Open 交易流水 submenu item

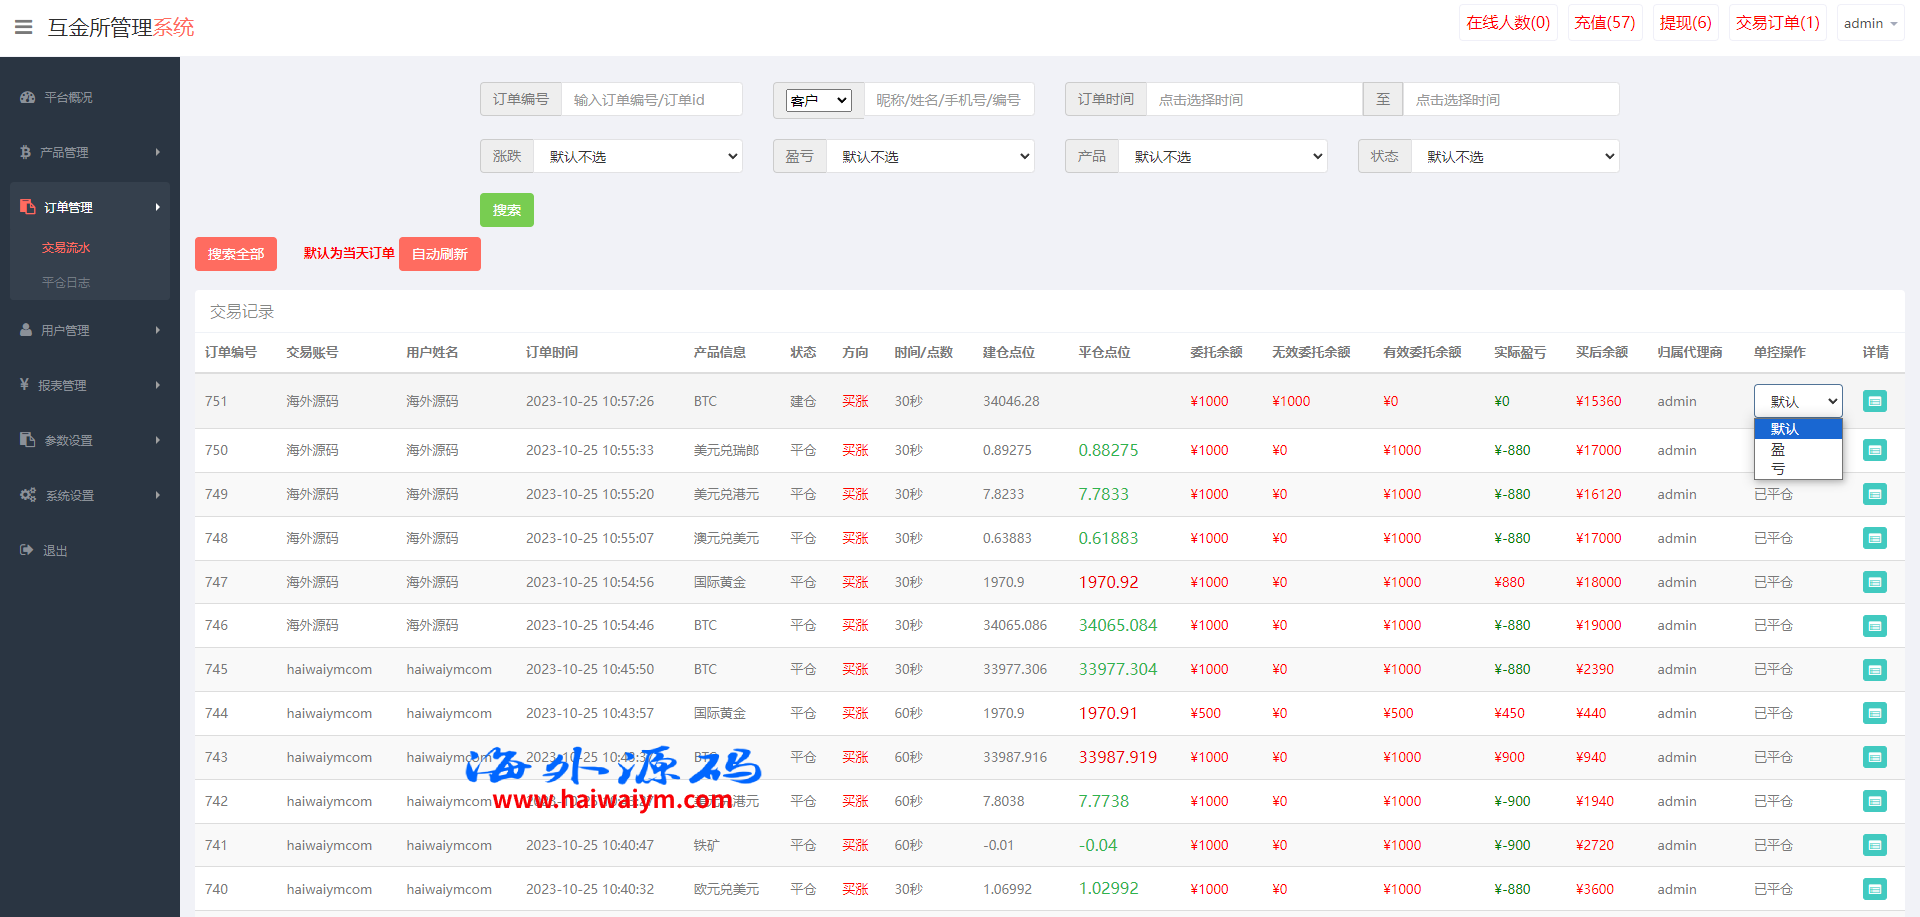click(x=66, y=248)
